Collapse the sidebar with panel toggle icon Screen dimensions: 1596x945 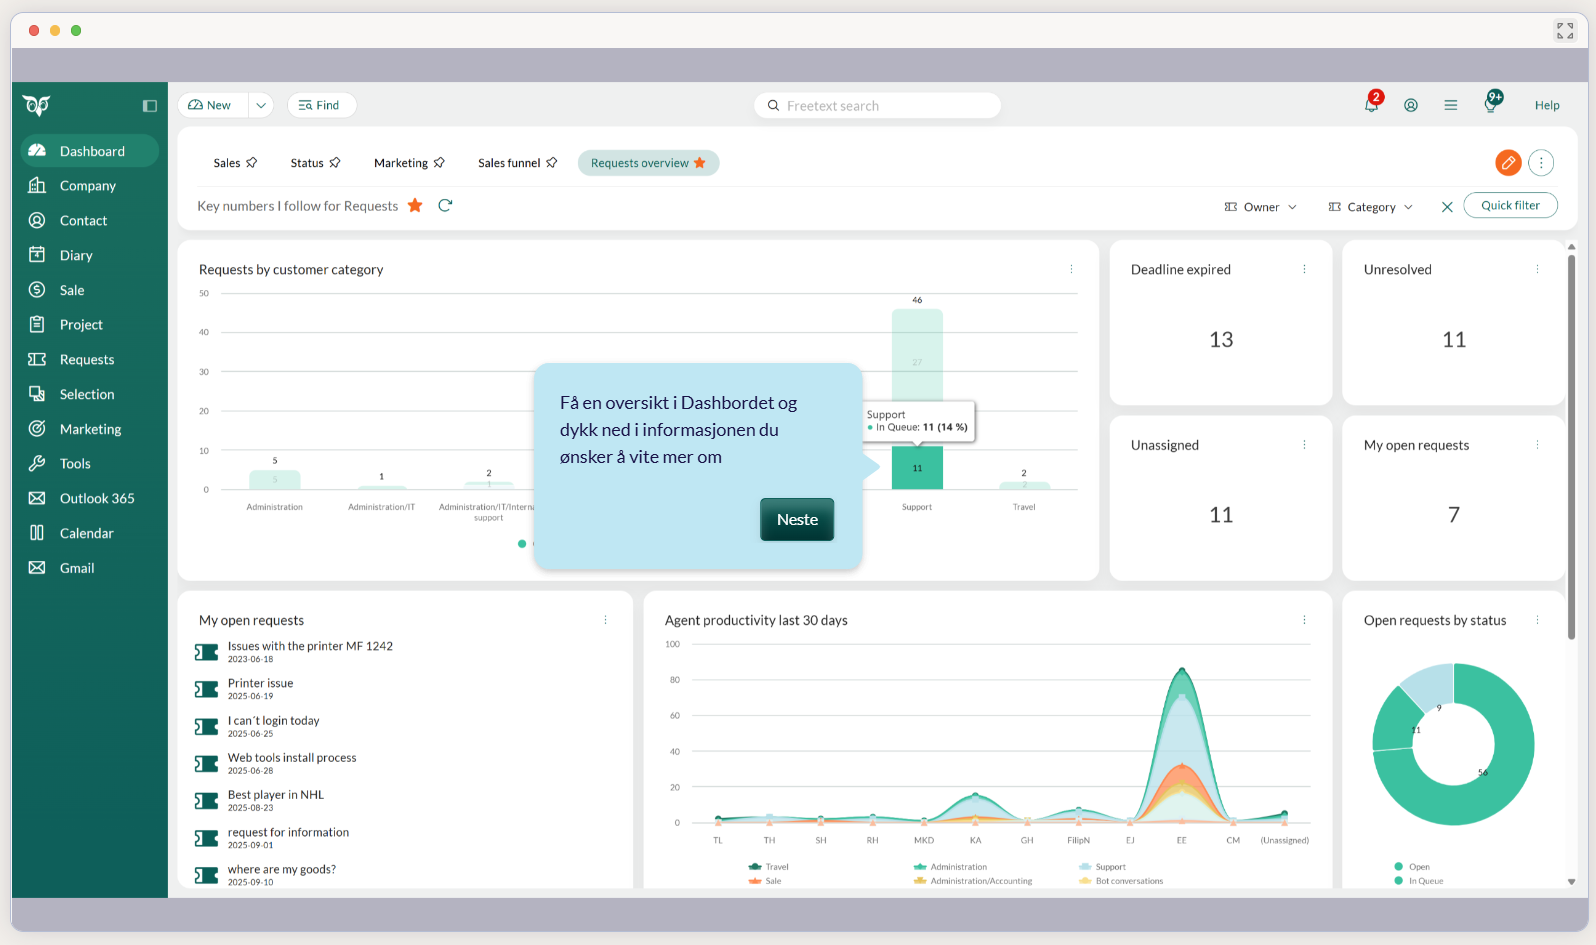(150, 106)
